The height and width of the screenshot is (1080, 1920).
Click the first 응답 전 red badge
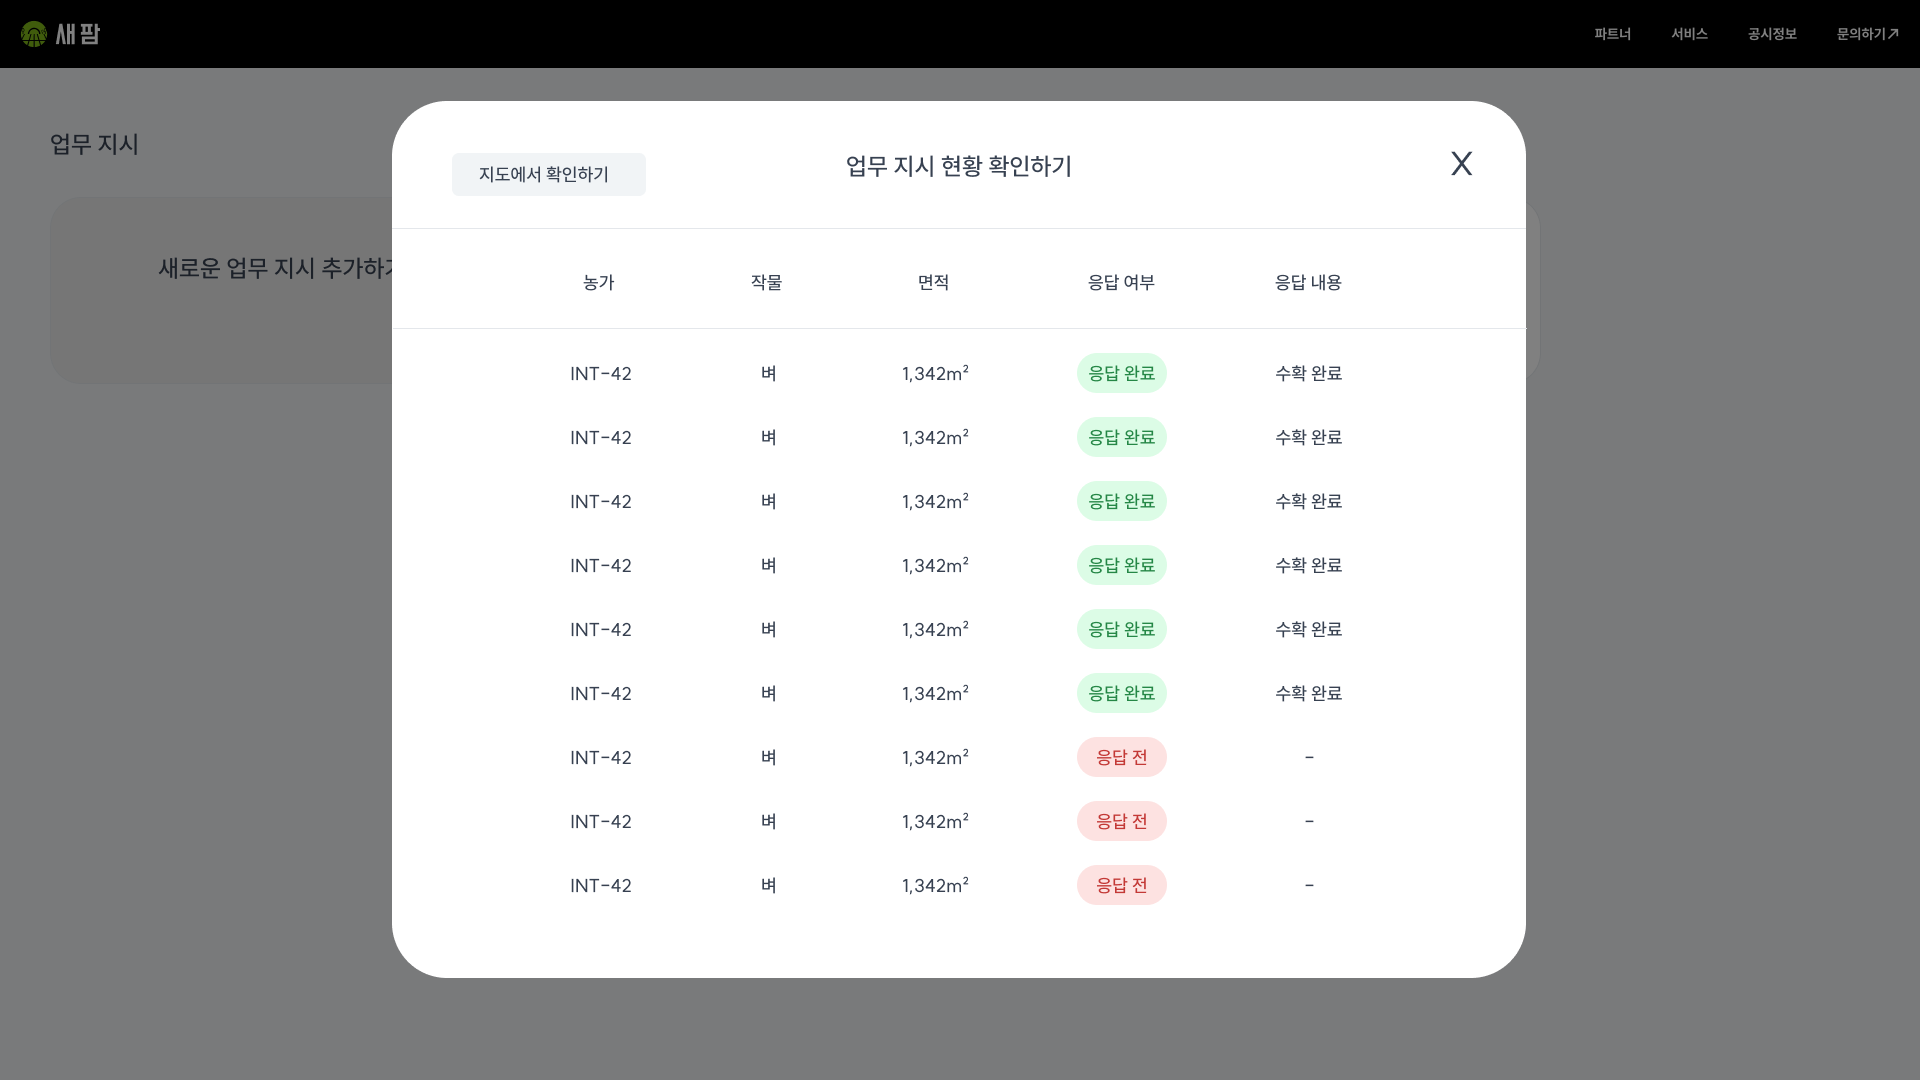pyautogui.click(x=1121, y=757)
